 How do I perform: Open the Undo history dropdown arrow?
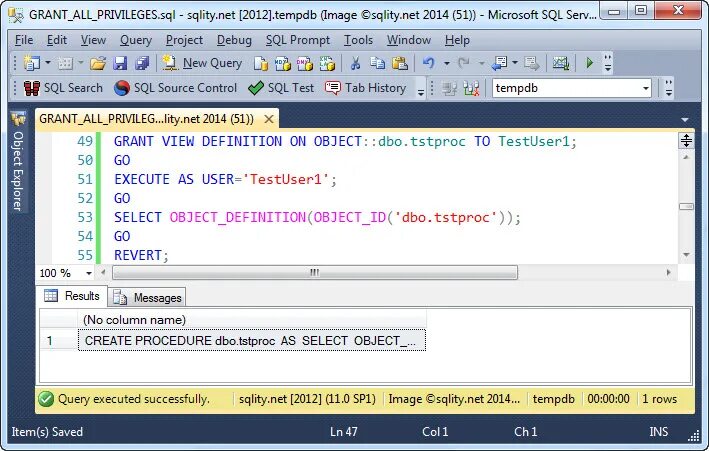pyautogui.click(x=447, y=63)
